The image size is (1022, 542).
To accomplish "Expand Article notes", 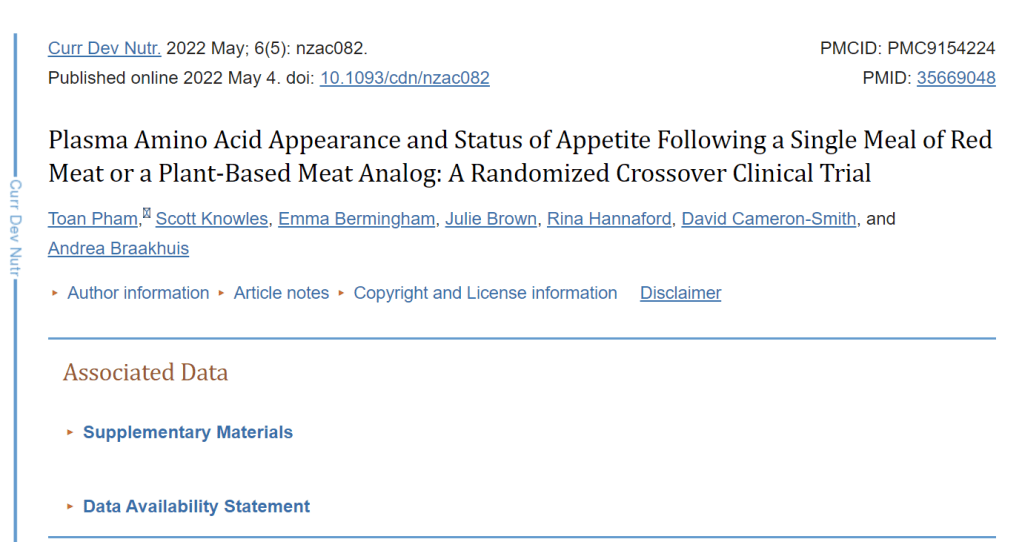I will pos(280,293).
